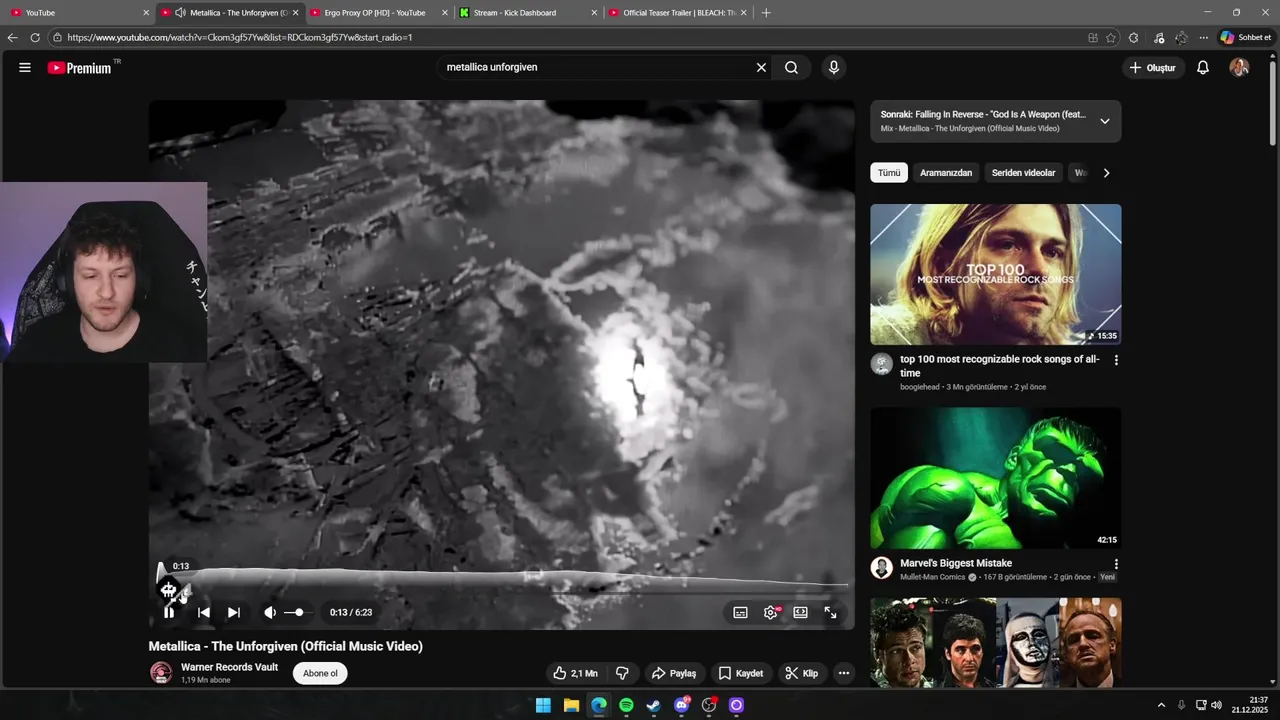The width and height of the screenshot is (1280, 720).
Task: Show more filter chips with arrow
Action: tap(1106, 173)
